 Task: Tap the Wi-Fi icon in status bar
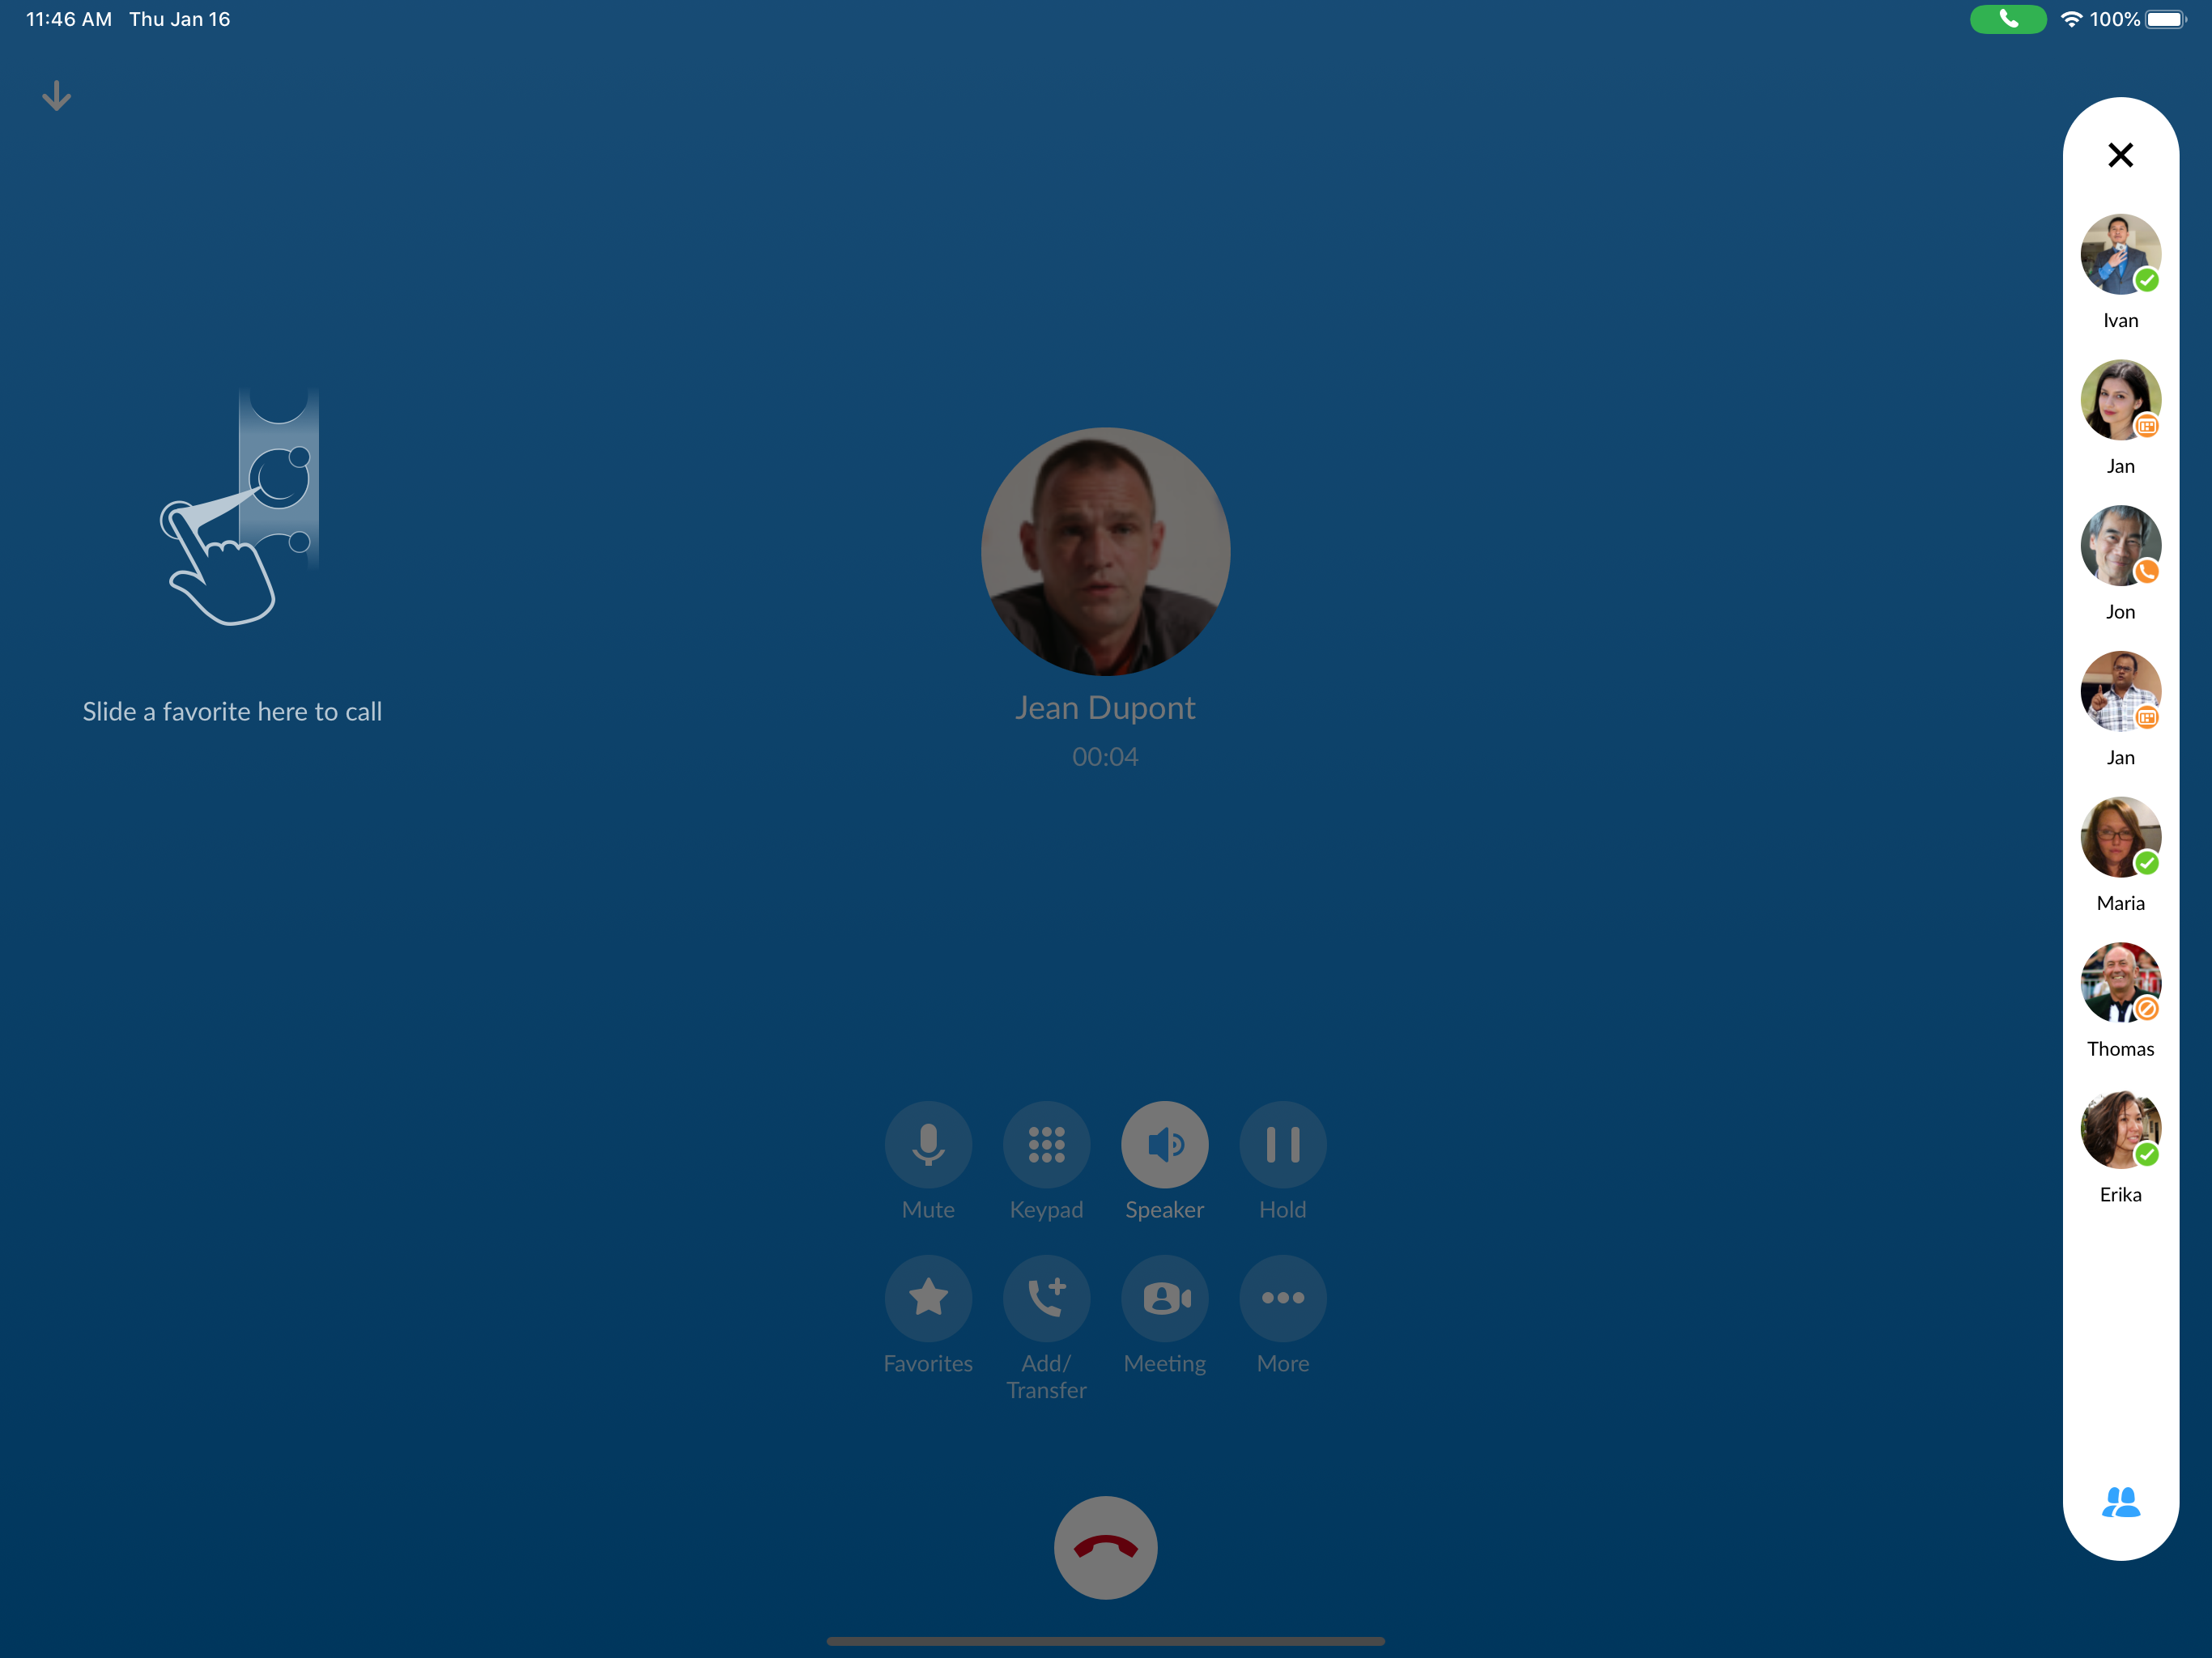2071,19
